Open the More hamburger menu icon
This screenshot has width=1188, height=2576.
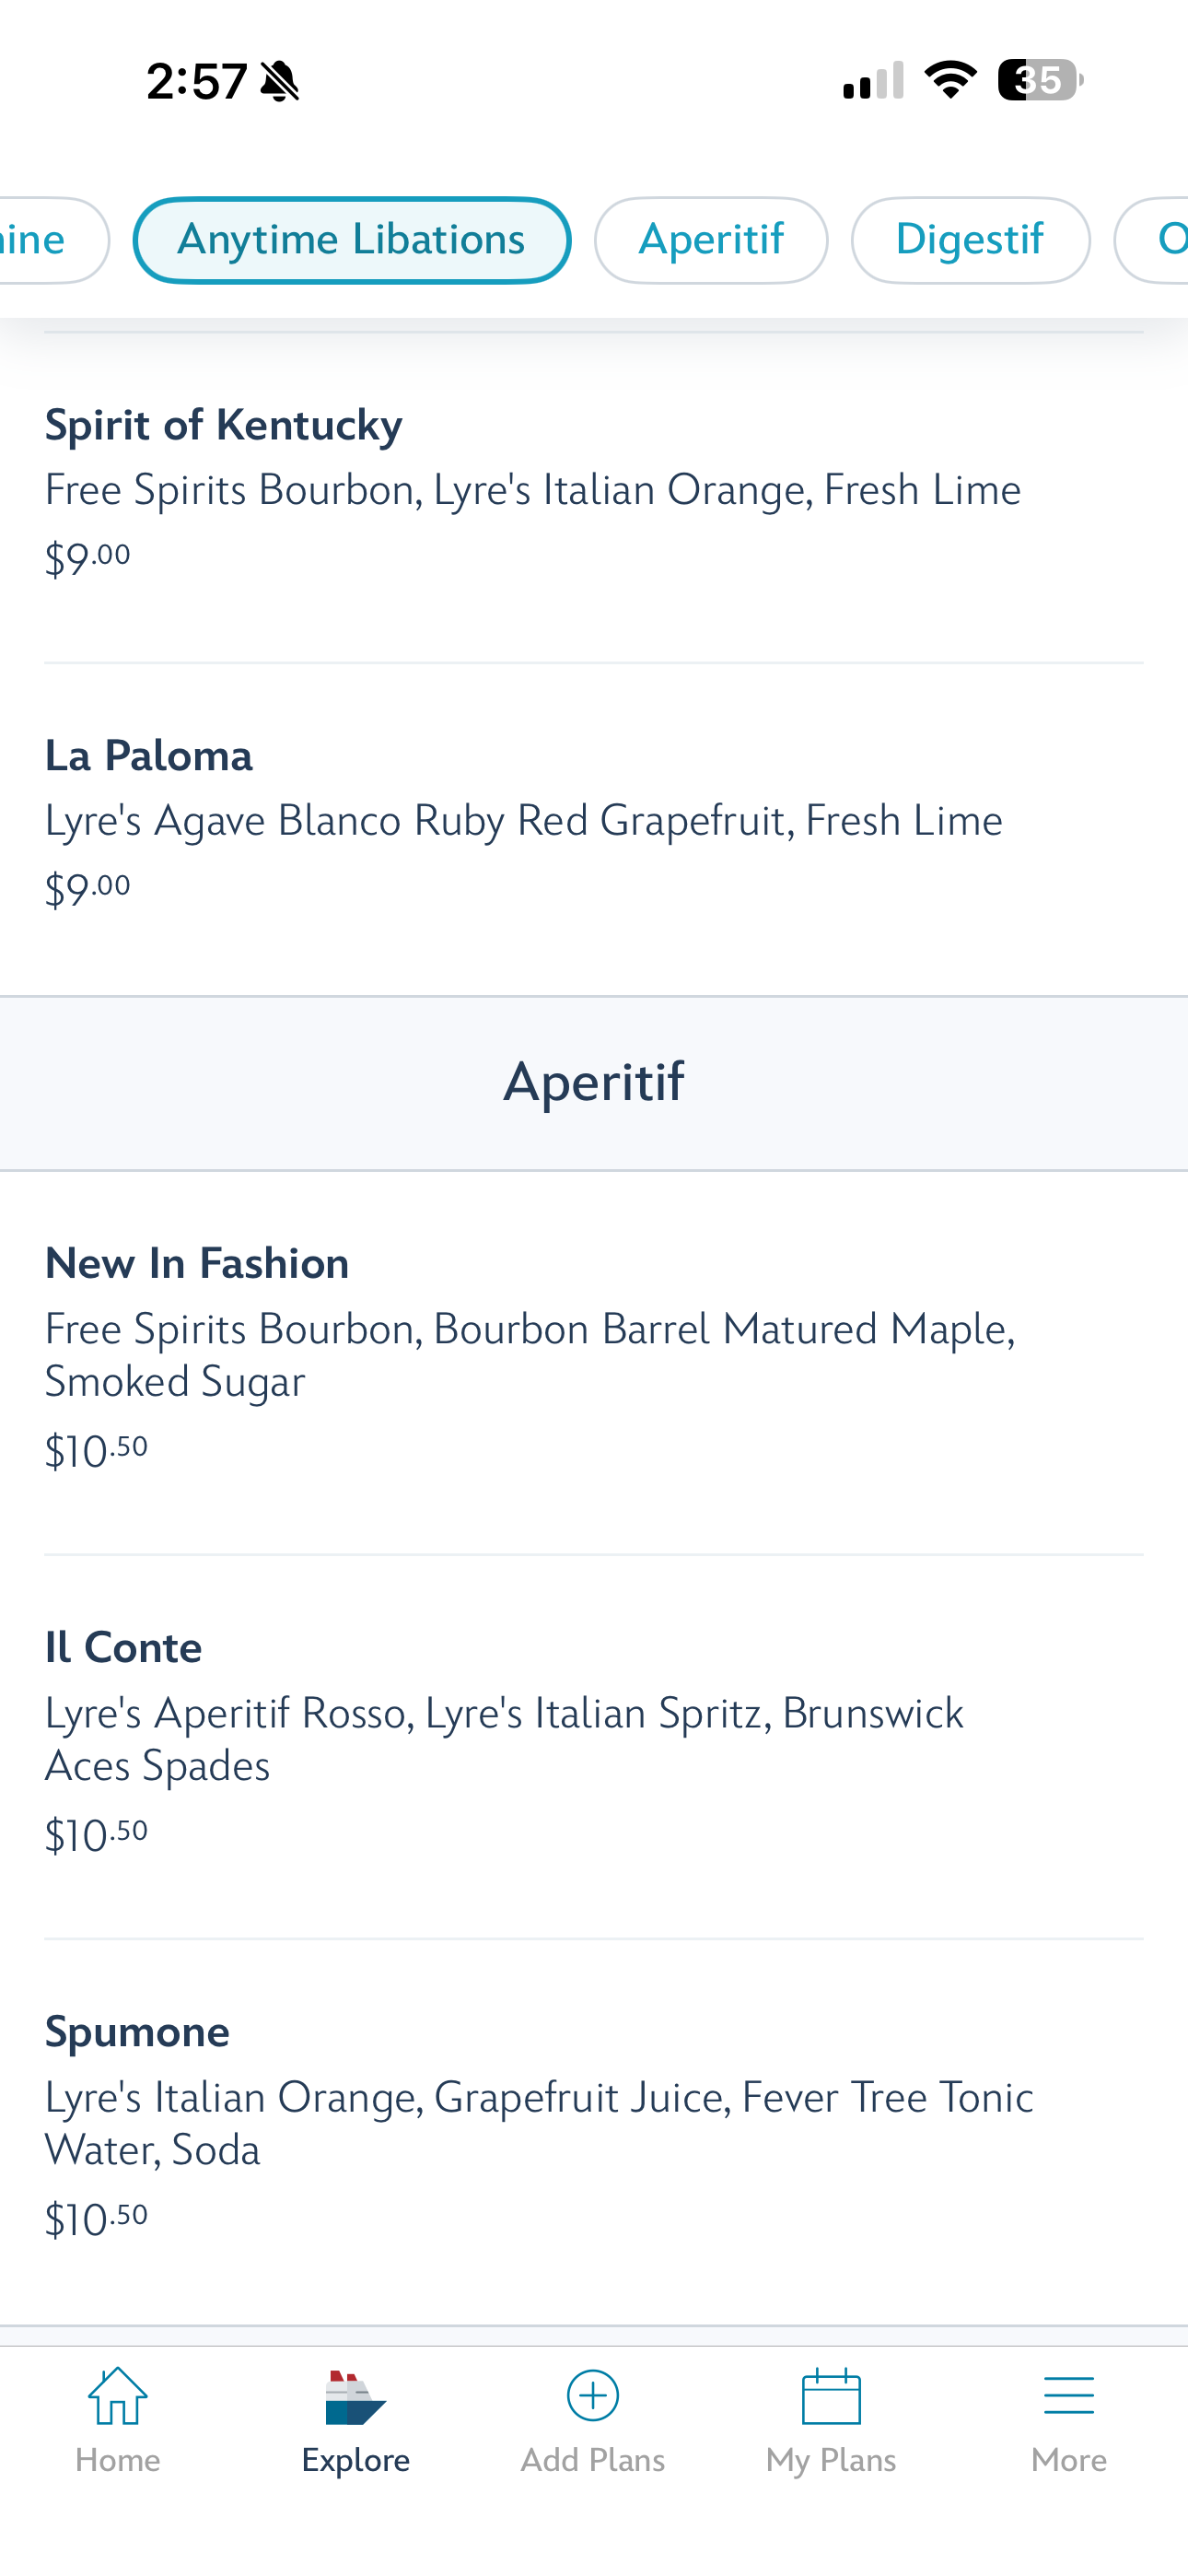point(1068,2396)
